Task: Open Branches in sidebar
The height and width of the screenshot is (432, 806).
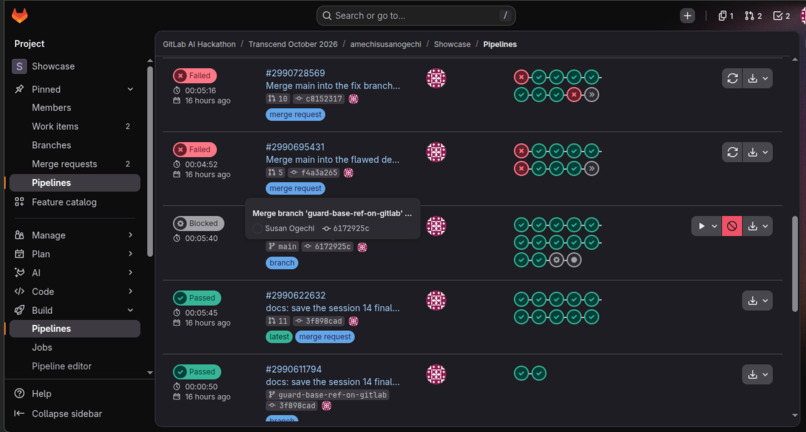Action: (x=75, y=145)
